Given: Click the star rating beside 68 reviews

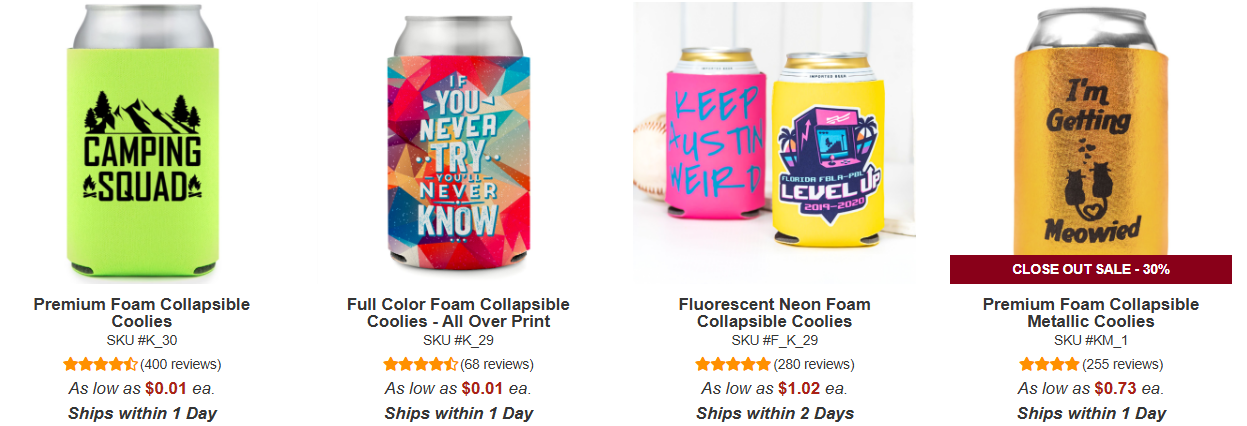Looking at the screenshot, I should coord(421,364).
